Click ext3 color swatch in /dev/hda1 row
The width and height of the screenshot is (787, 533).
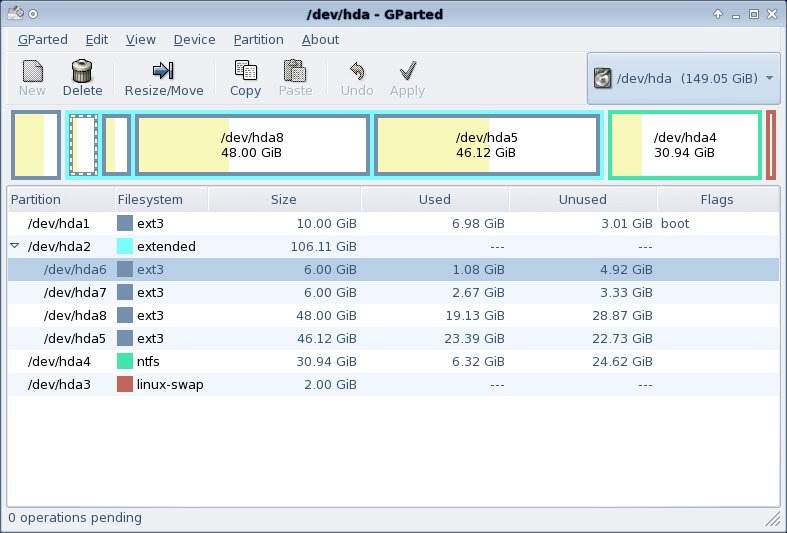point(124,223)
